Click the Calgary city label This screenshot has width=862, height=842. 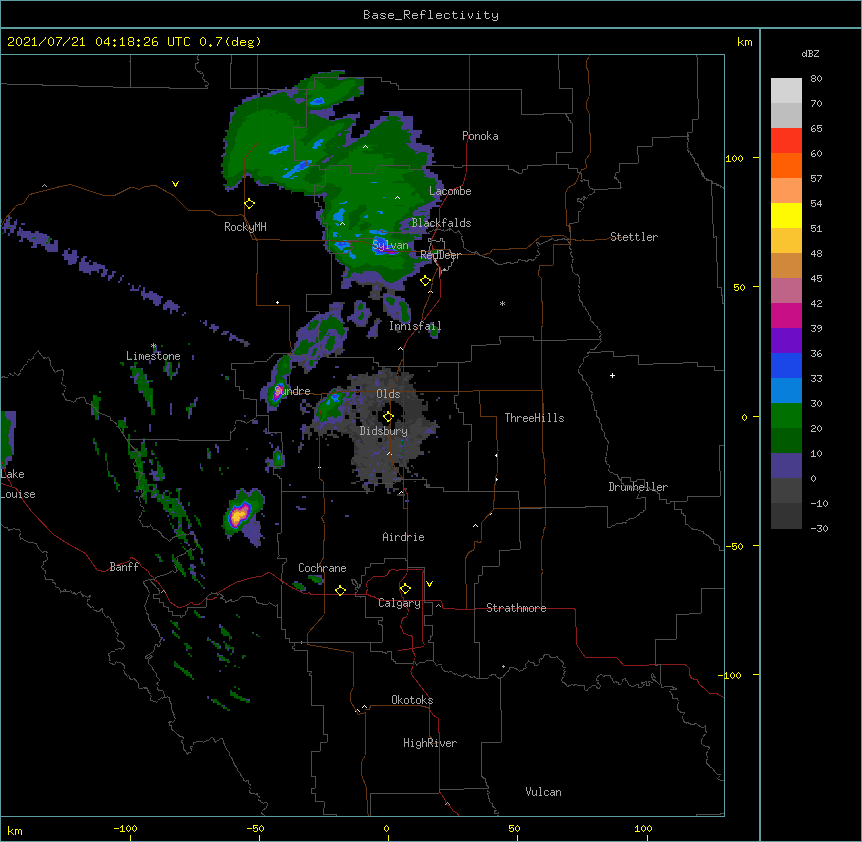point(400,603)
